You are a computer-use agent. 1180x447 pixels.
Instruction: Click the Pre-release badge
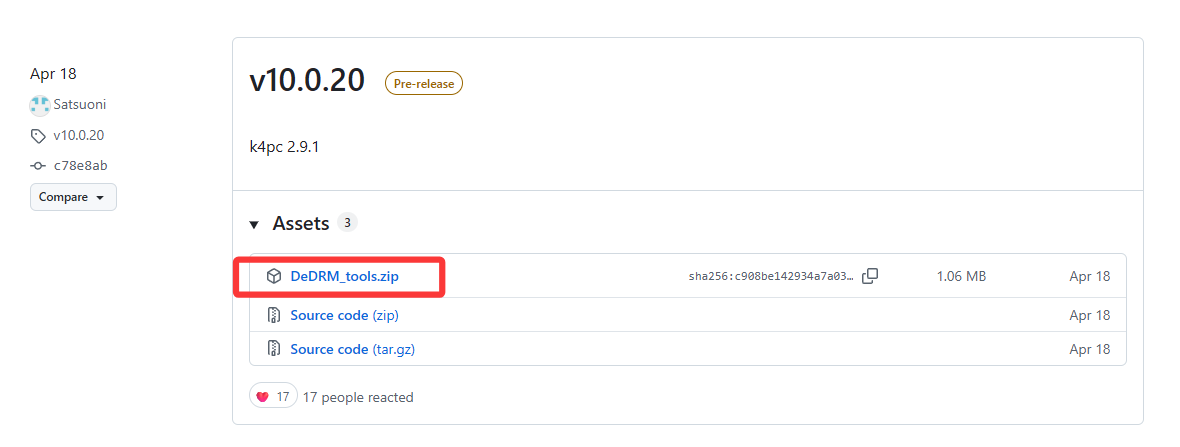(x=424, y=84)
